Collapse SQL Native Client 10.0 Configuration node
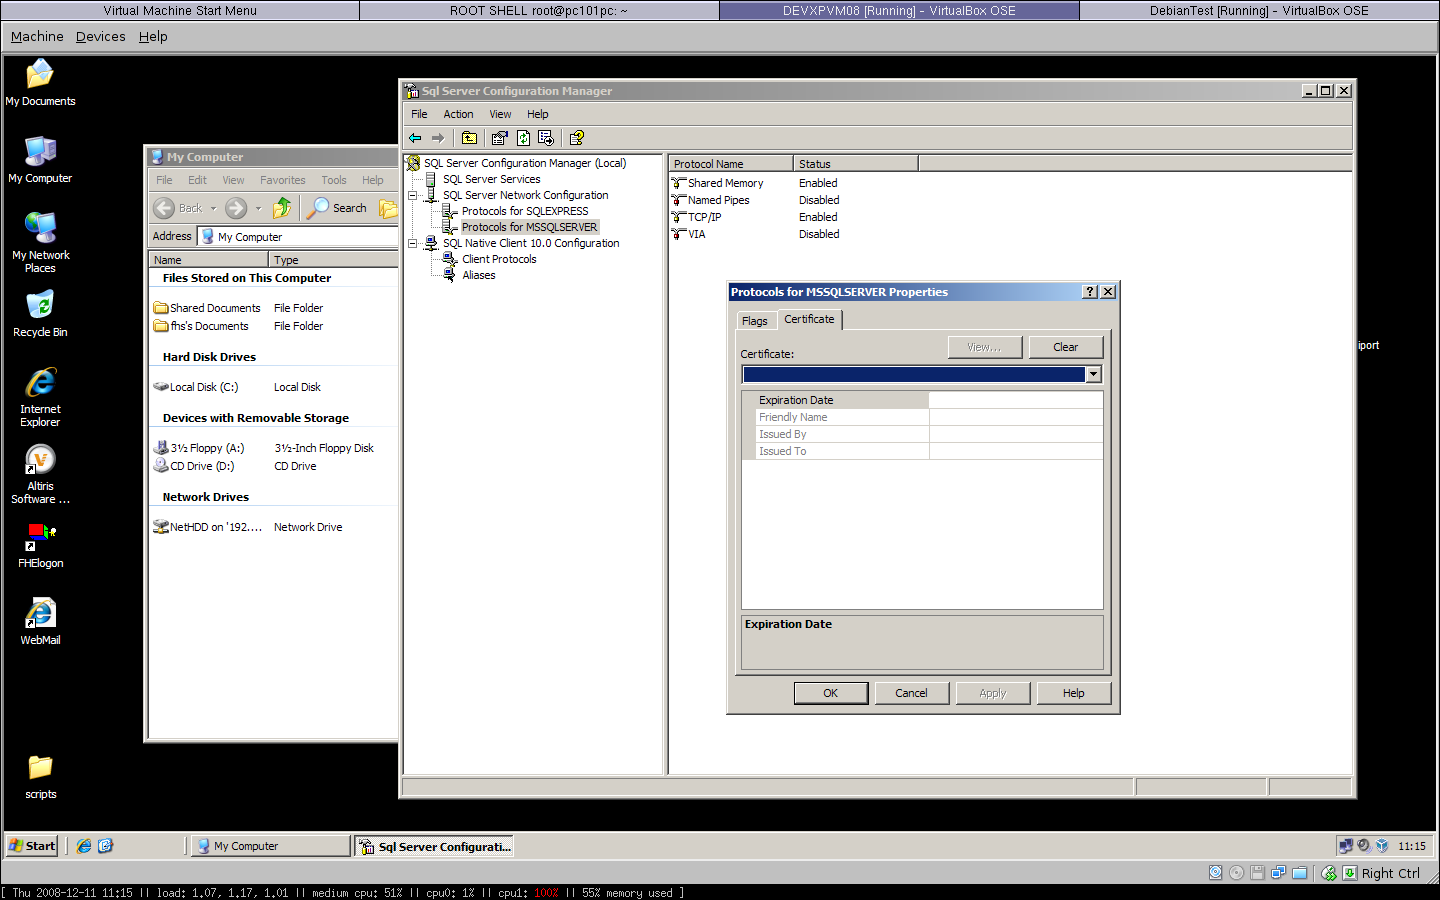1440x900 pixels. (x=412, y=243)
